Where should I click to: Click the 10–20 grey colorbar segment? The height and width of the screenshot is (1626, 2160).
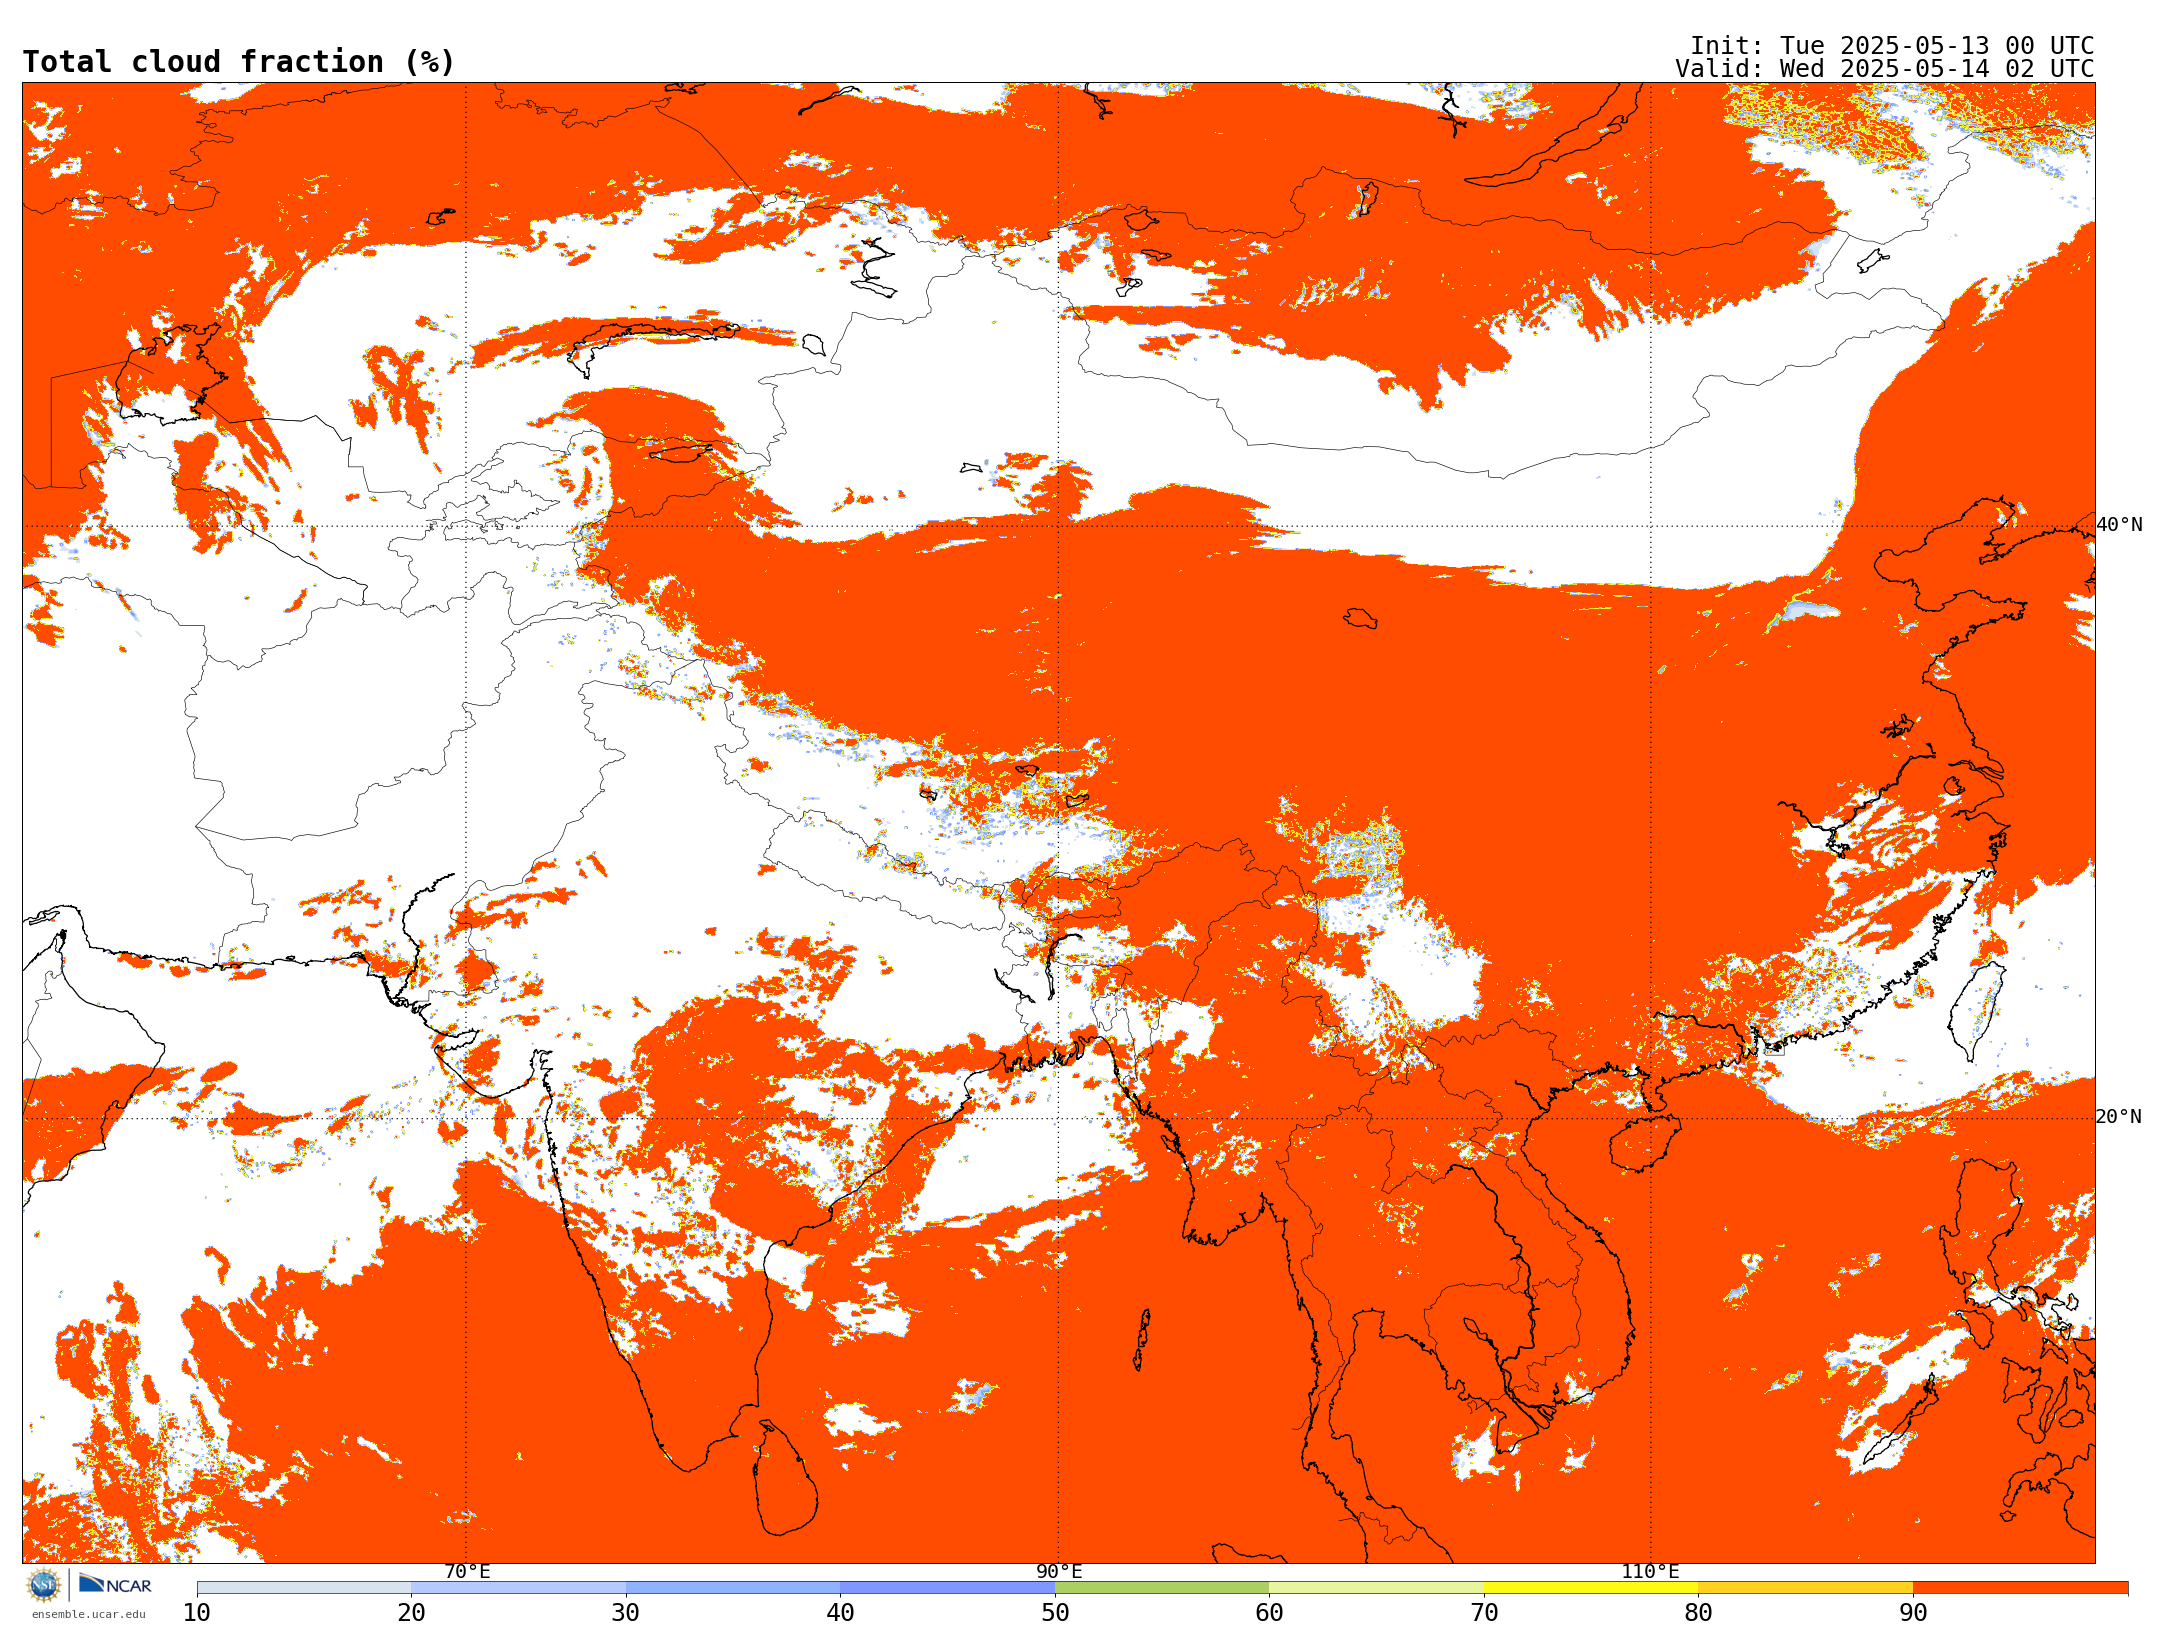304,1588
